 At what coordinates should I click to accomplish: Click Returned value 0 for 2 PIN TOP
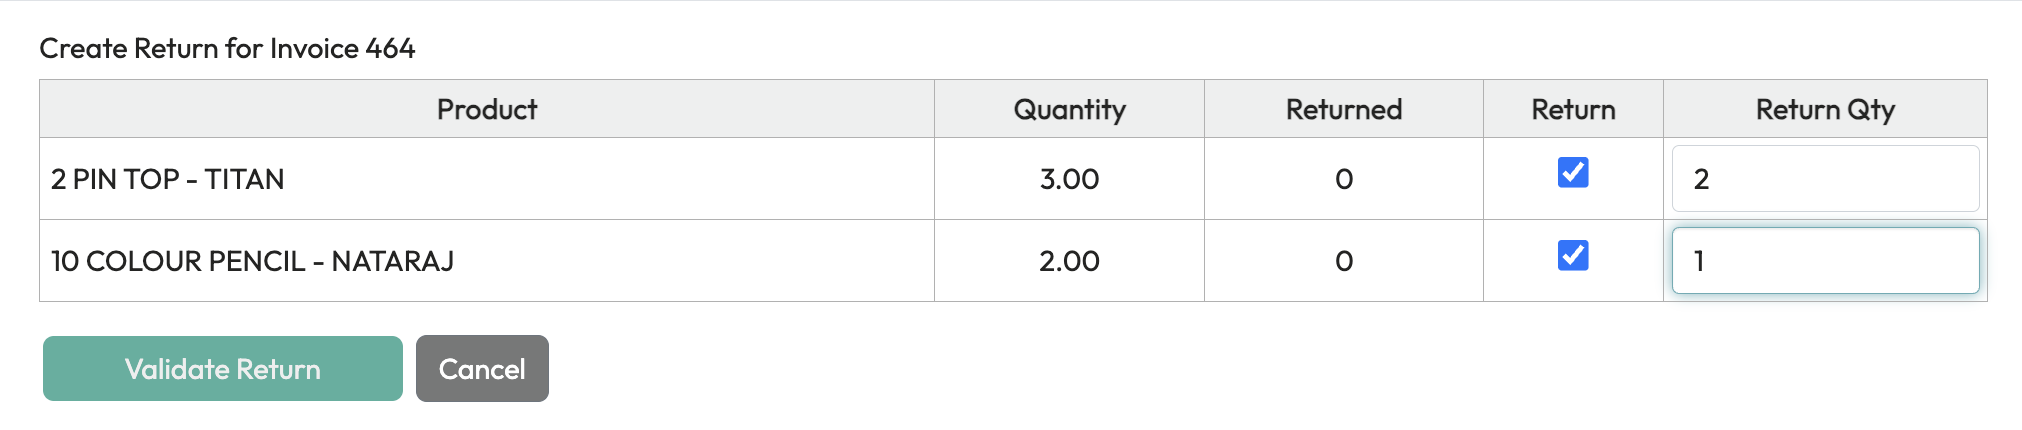(x=1344, y=179)
